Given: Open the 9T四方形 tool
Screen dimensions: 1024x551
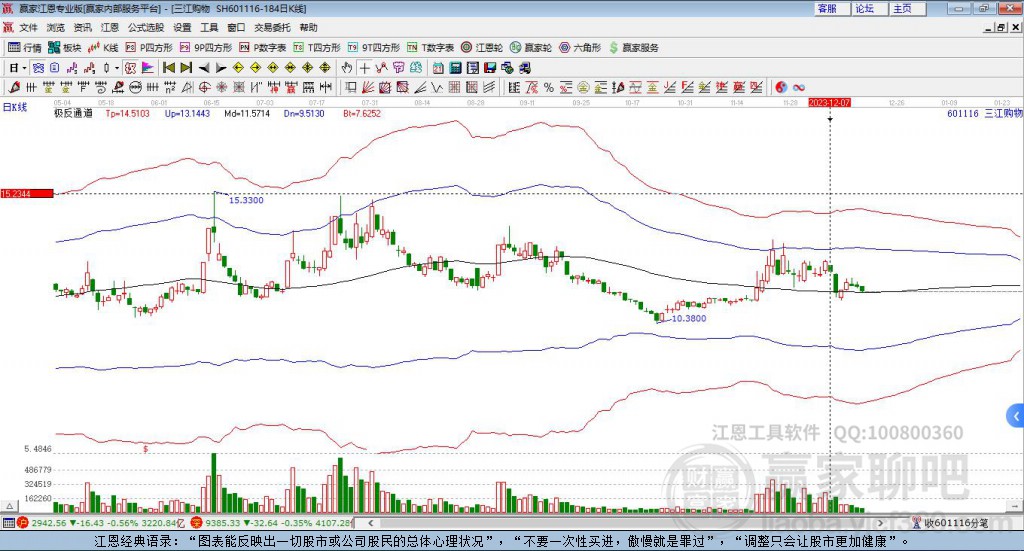Looking at the screenshot, I should pos(374,48).
